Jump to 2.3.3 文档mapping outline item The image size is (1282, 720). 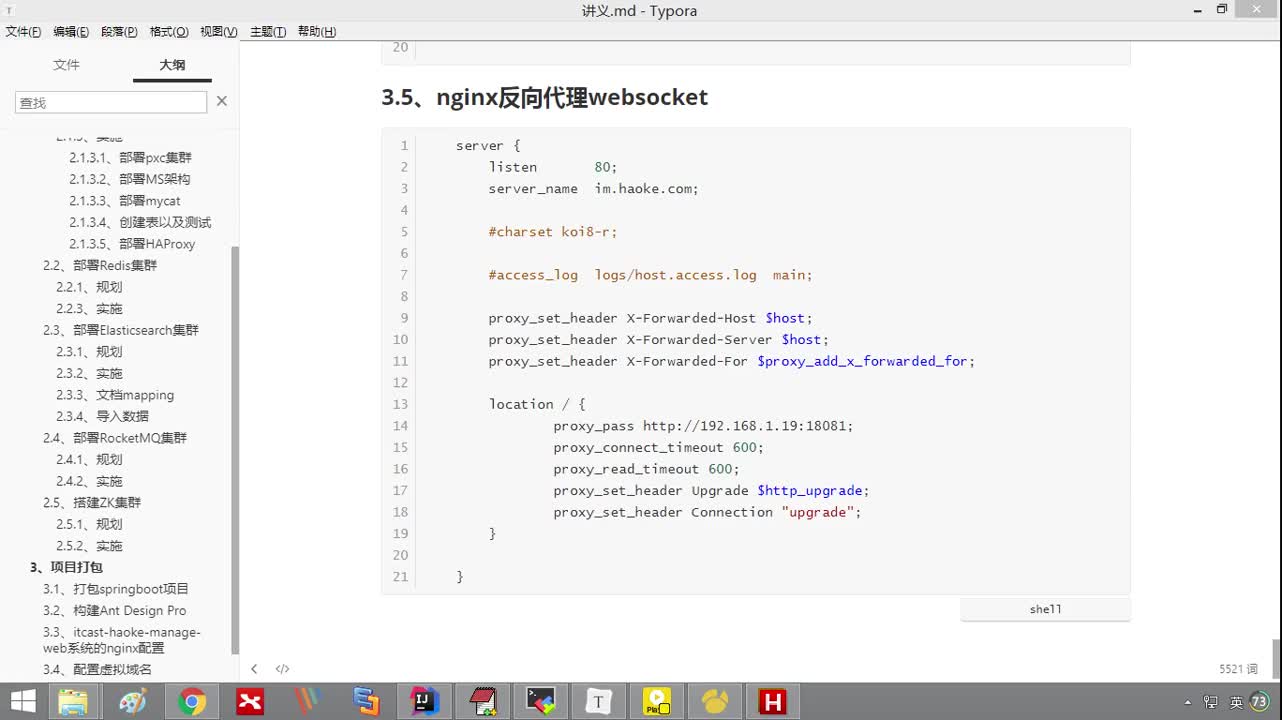(x=115, y=395)
